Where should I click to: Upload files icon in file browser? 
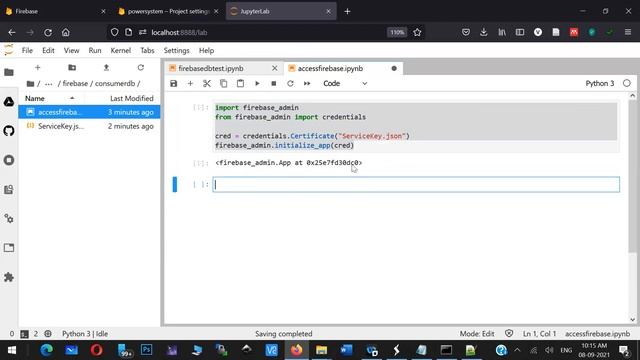(x=106, y=67)
